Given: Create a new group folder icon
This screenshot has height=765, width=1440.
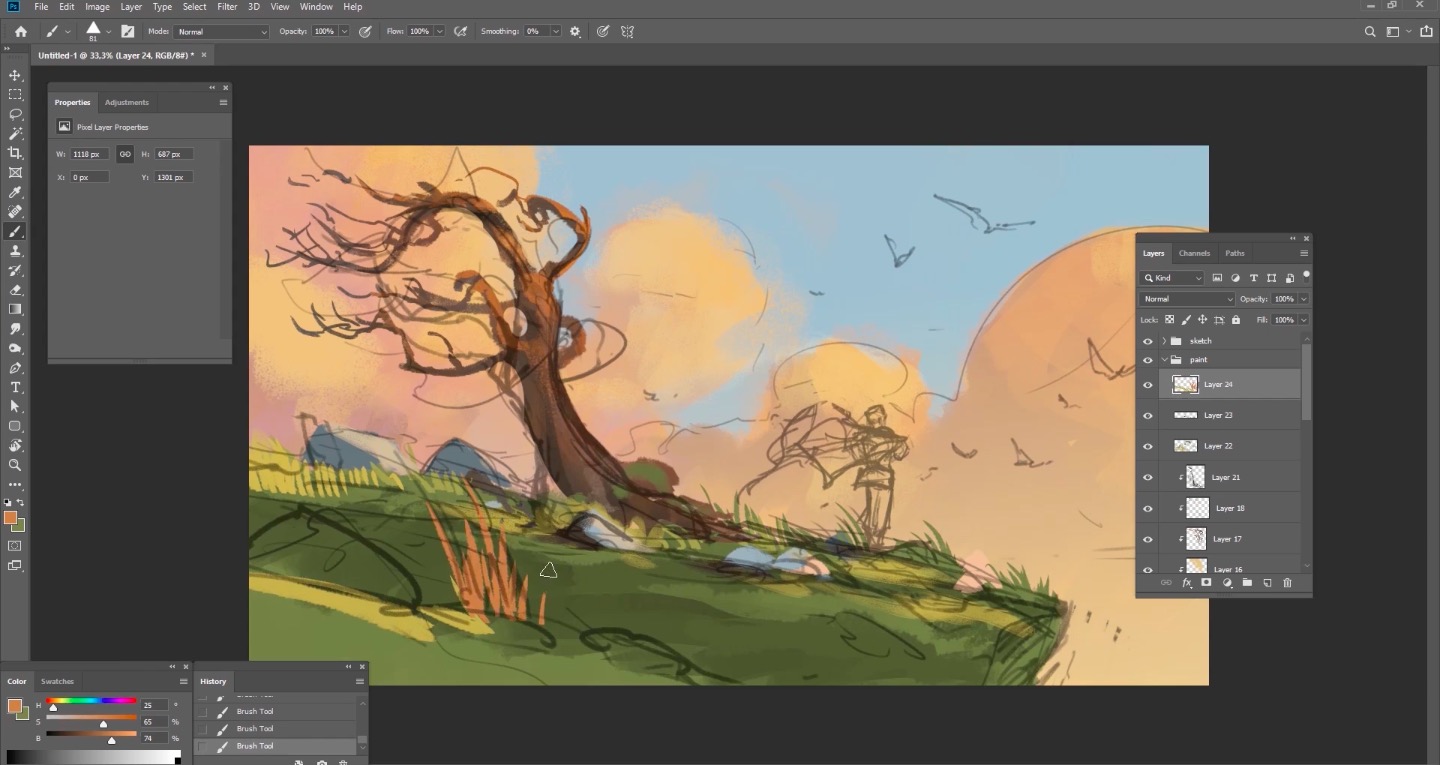Looking at the screenshot, I should pos(1247,583).
